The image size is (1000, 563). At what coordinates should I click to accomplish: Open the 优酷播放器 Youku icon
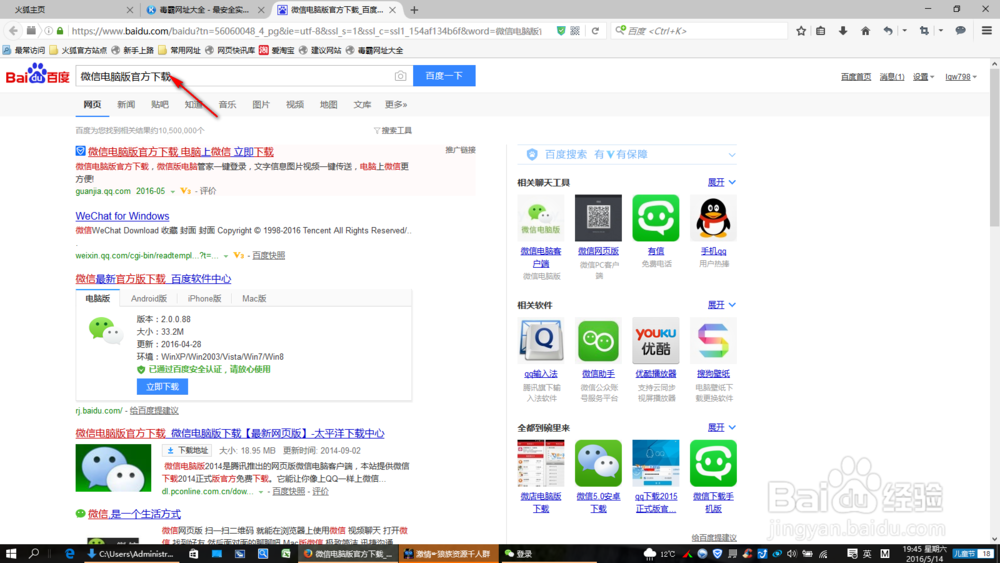pos(656,340)
